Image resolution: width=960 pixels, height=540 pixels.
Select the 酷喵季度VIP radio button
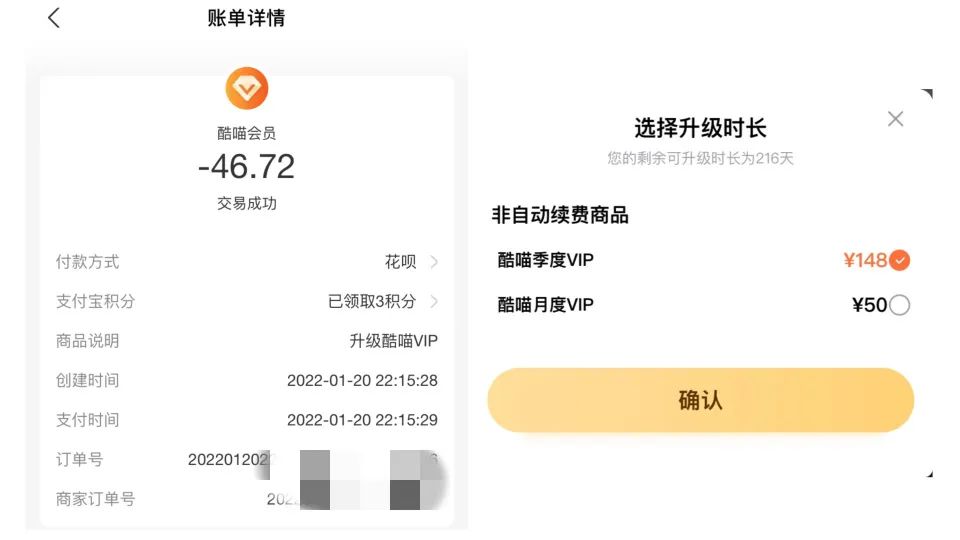click(899, 261)
